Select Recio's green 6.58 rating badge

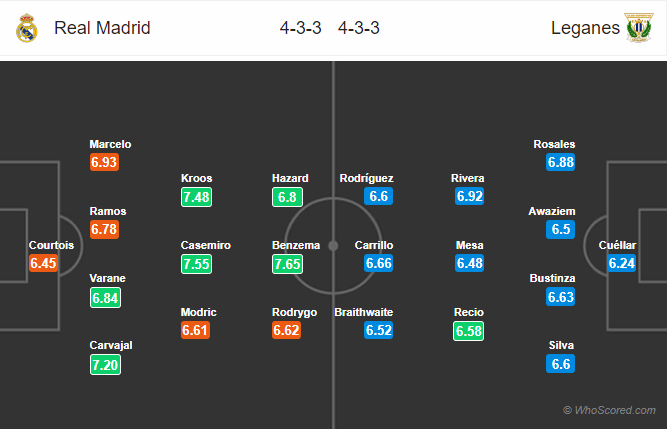(x=469, y=331)
